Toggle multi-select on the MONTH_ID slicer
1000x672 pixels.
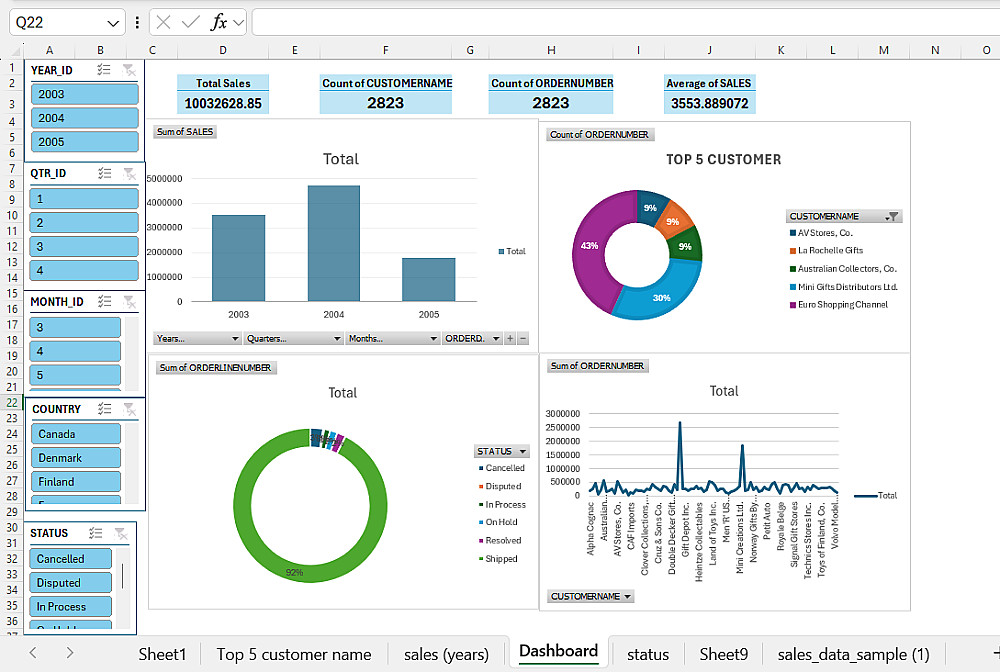click(105, 302)
